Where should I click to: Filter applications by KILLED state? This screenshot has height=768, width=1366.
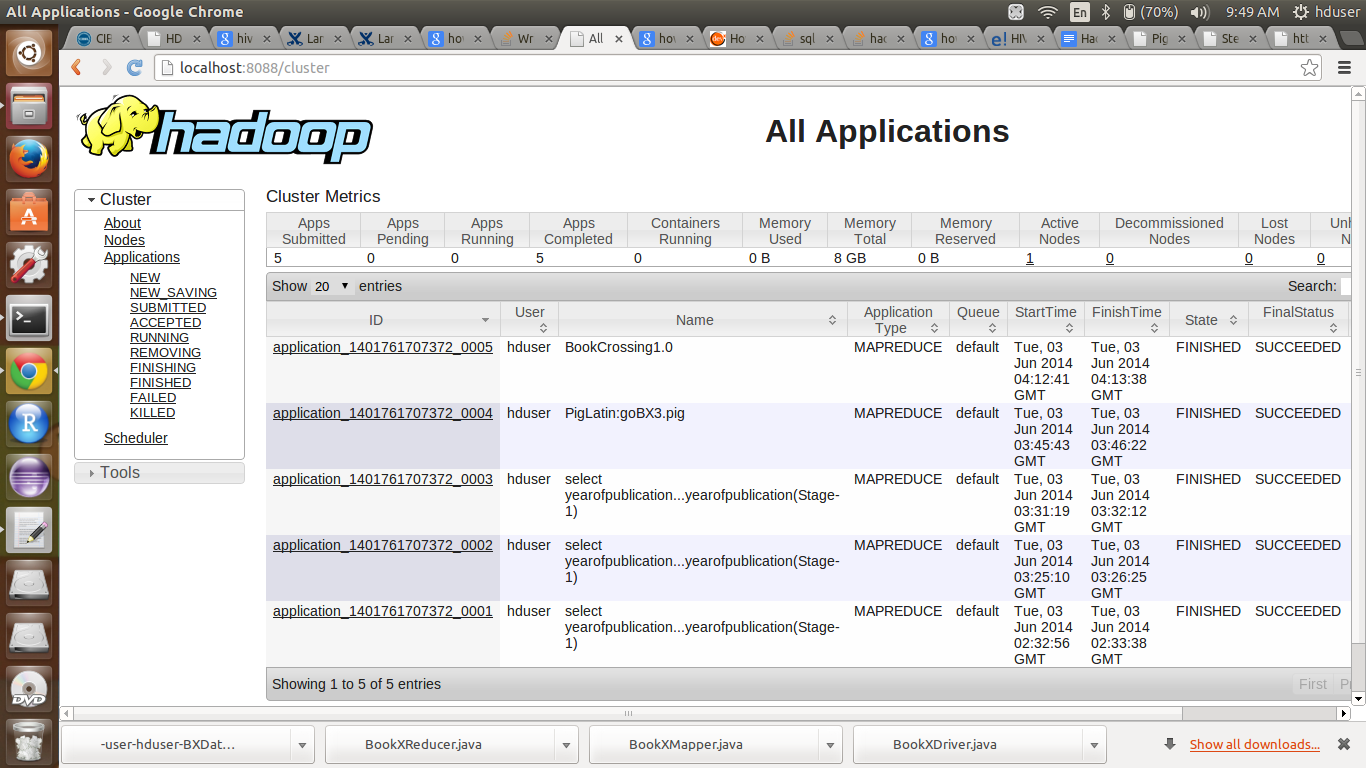pyautogui.click(x=152, y=413)
